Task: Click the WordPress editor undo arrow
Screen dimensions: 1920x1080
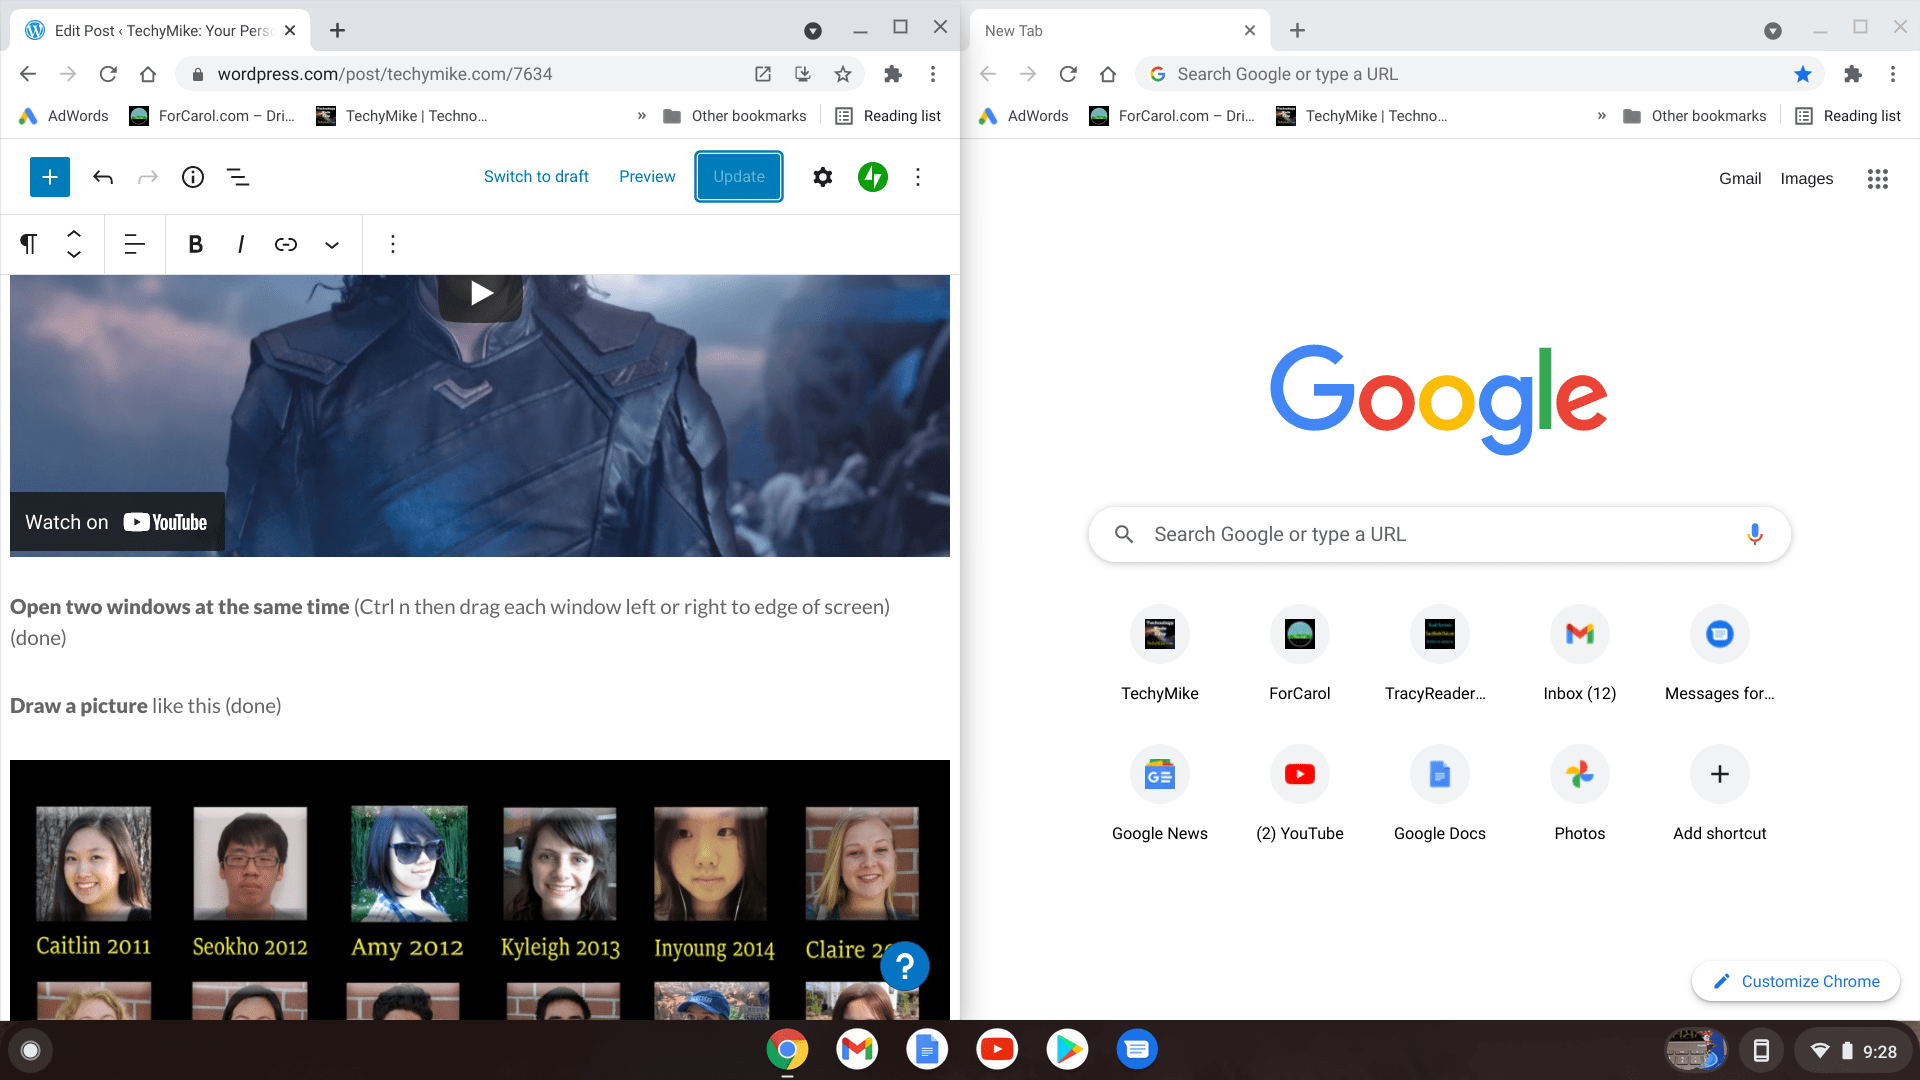Action: tap(103, 177)
